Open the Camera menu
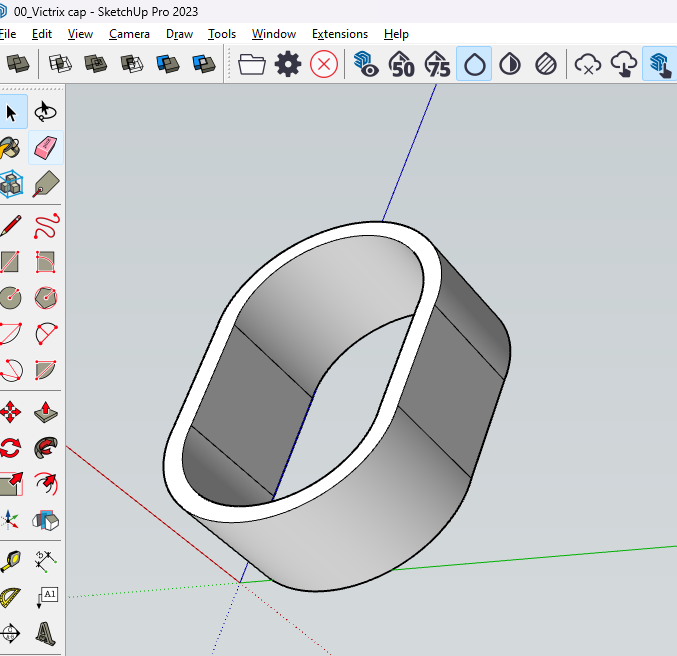The height and width of the screenshot is (656, 677). tap(129, 34)
